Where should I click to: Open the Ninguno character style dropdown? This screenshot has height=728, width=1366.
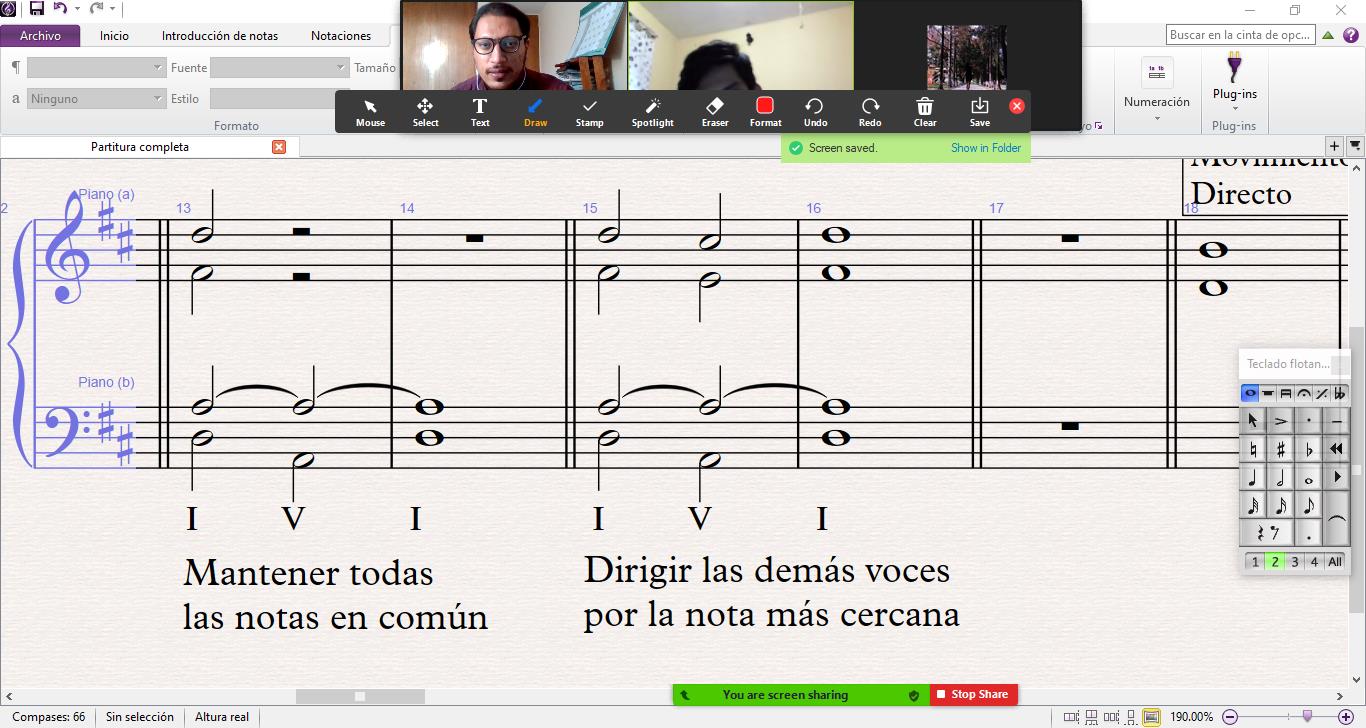96,99
